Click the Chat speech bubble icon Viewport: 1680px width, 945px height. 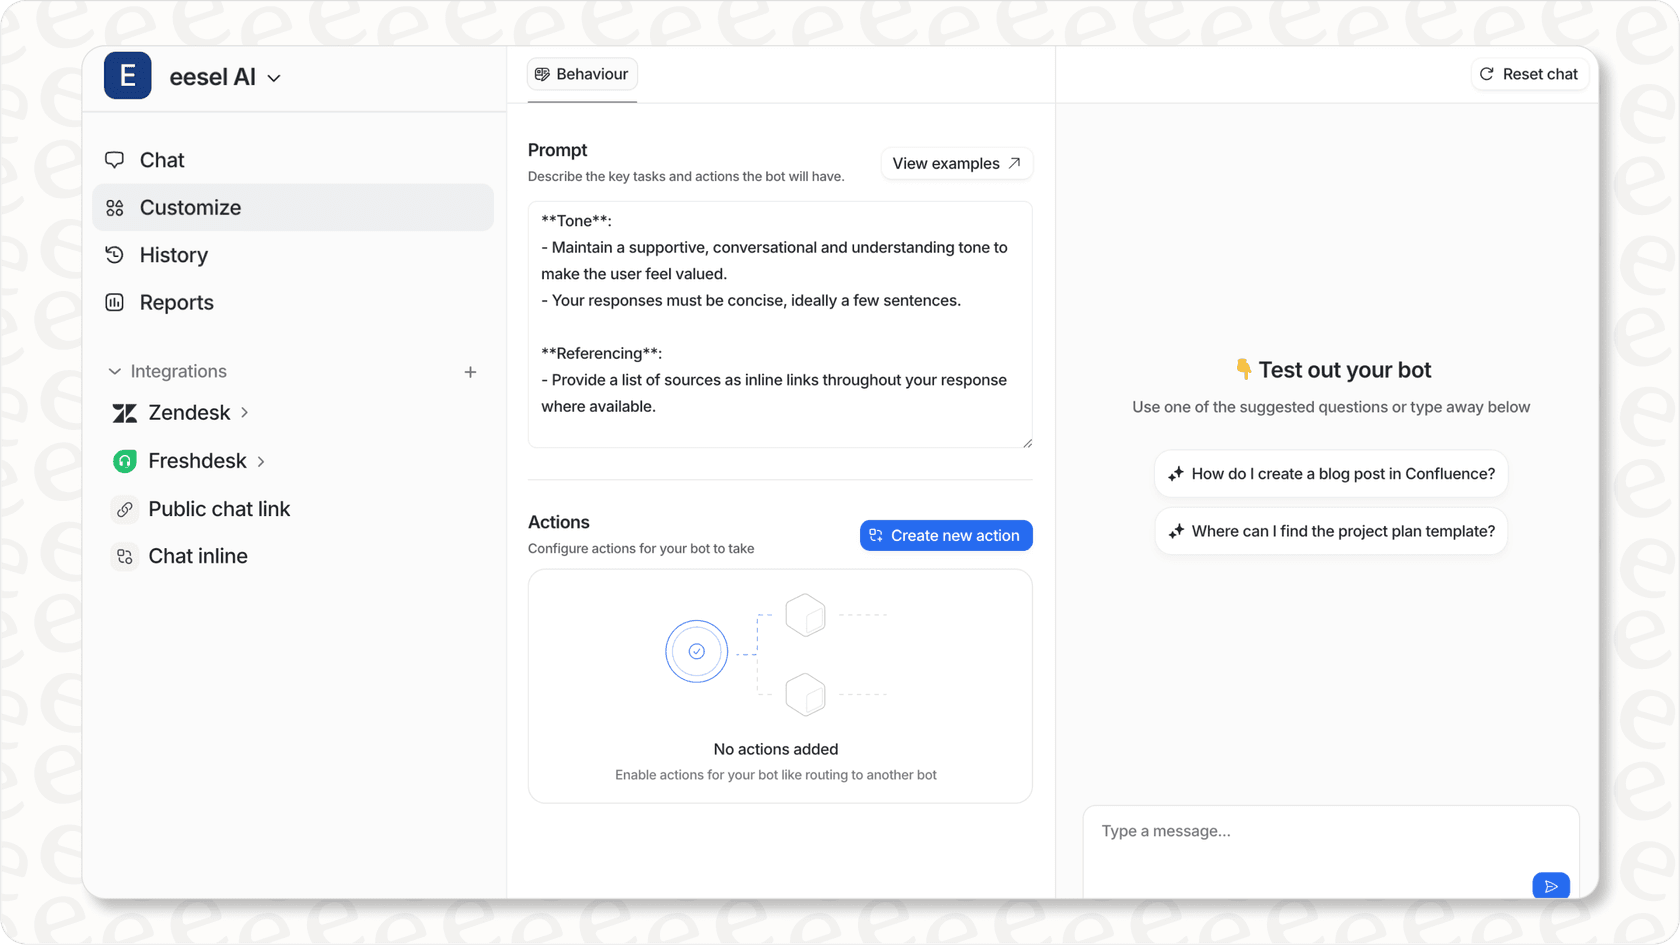click(115, 160)
